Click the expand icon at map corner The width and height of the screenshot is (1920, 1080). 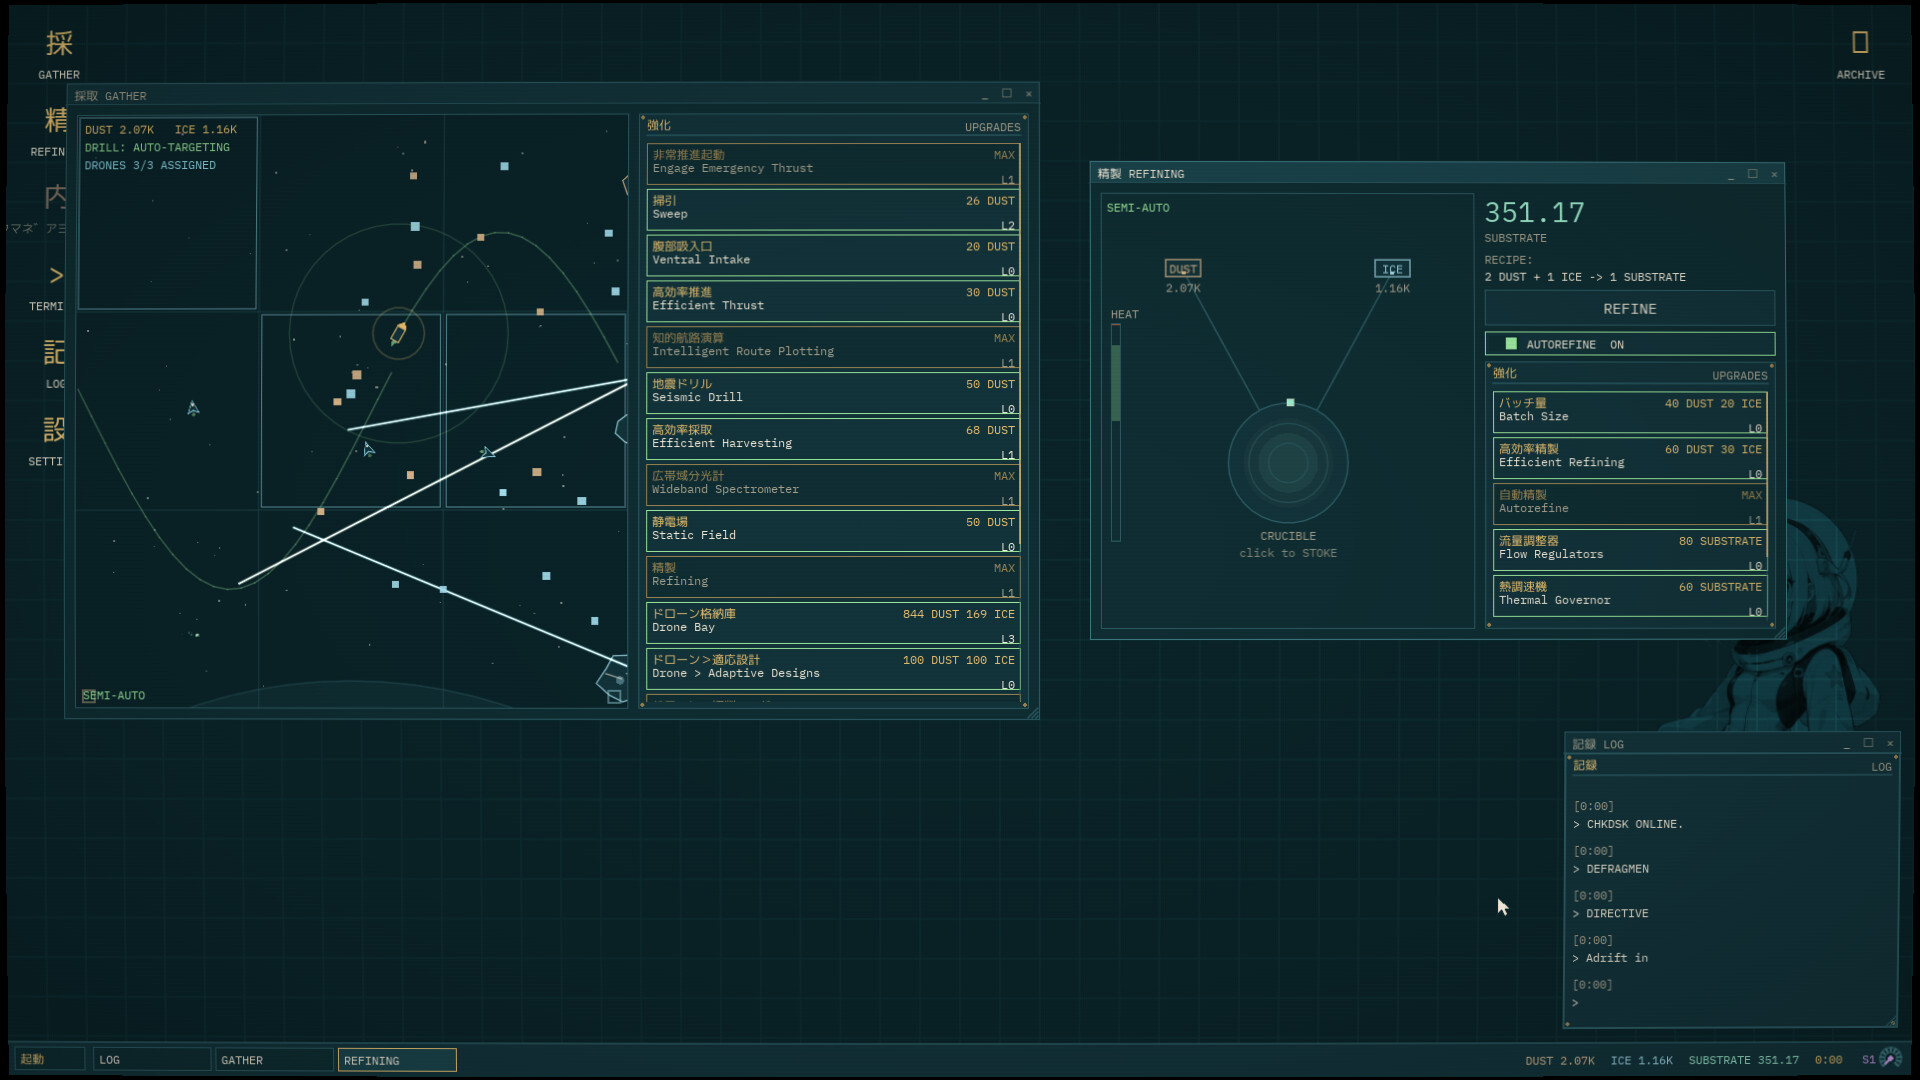[614, 697]
